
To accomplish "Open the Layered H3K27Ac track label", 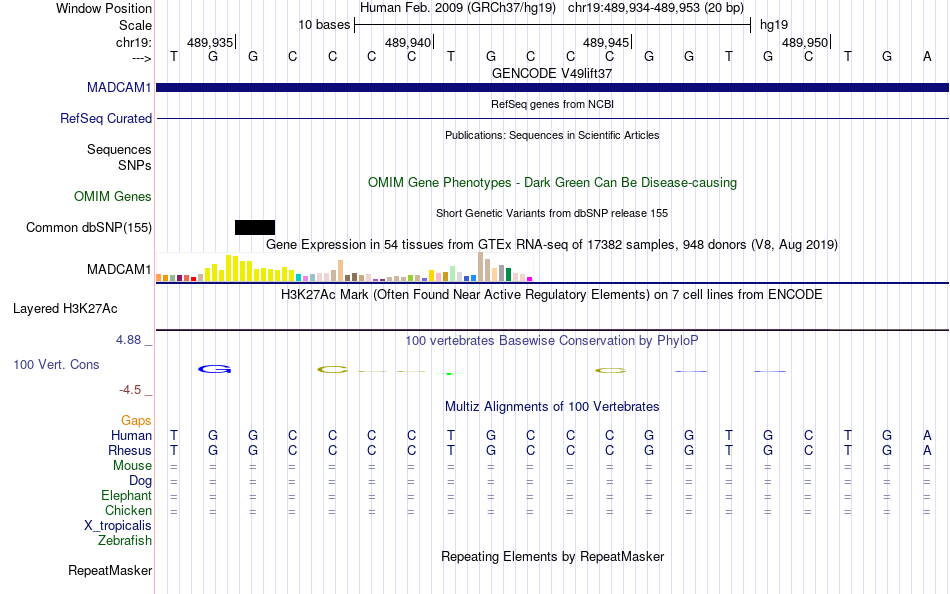I will pyautogui.click(x=65, y=309).
